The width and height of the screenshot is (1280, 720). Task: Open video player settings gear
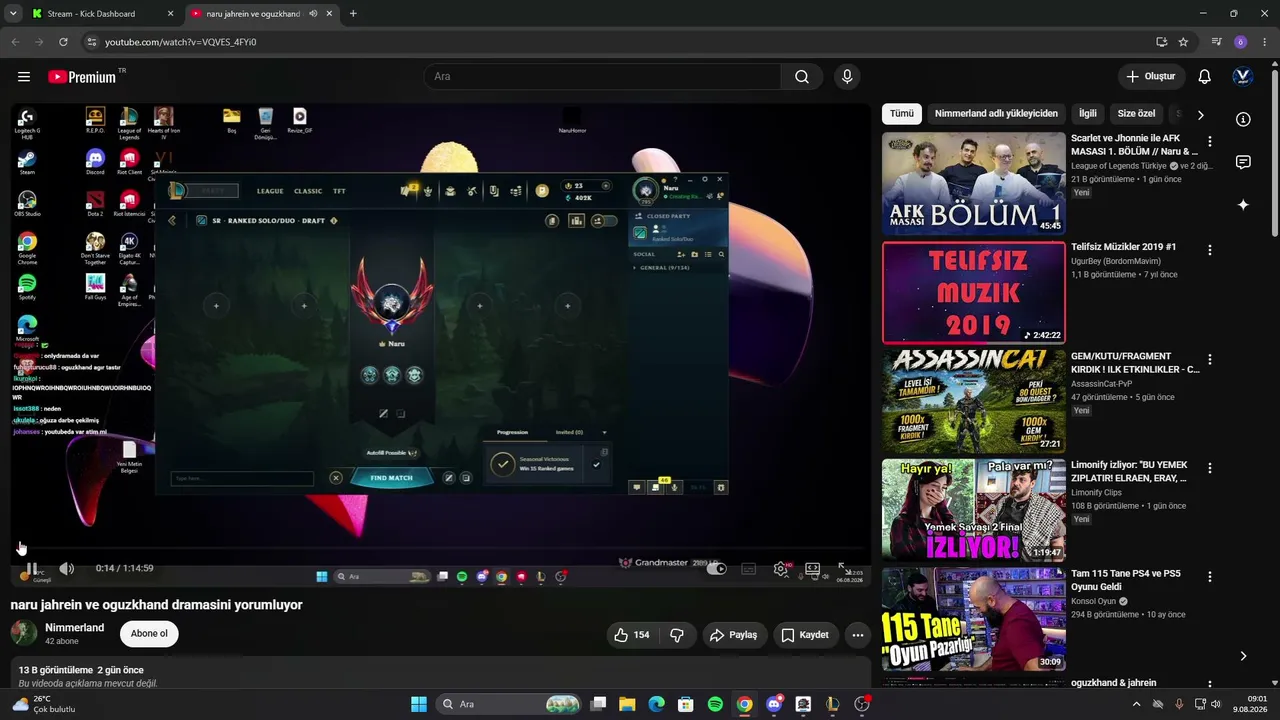click(x=781, y=569)
